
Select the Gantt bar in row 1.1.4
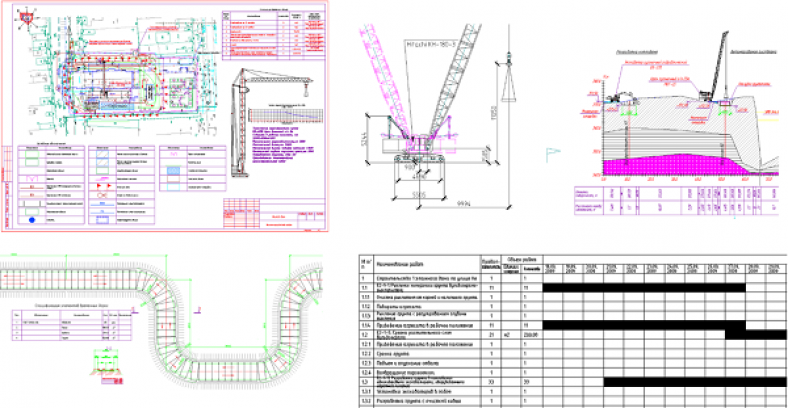pos(644,325)
